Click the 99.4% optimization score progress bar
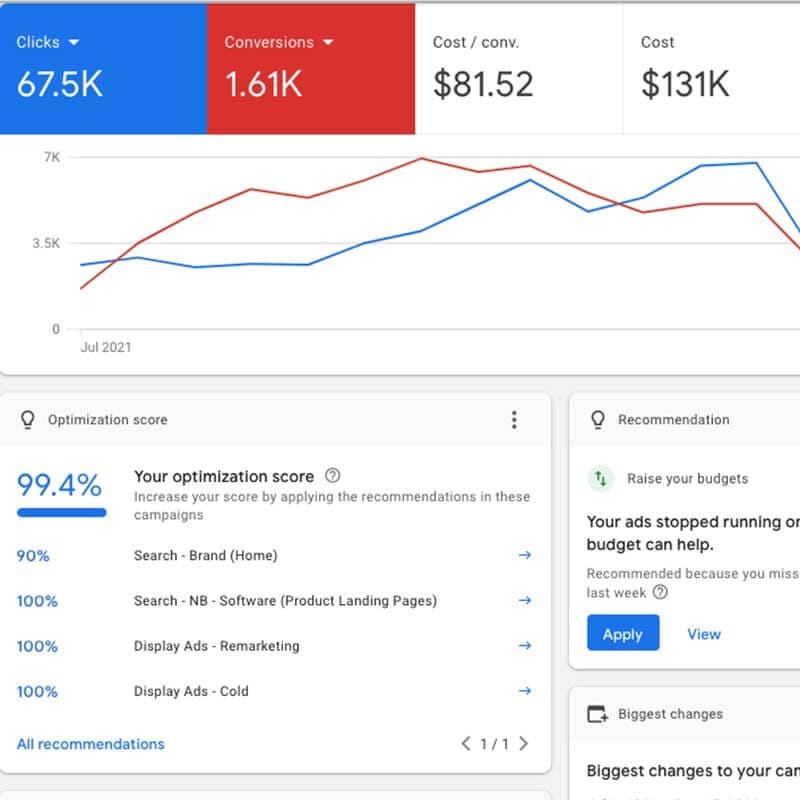This screenshot has height=800, width=800. (62, 513)
